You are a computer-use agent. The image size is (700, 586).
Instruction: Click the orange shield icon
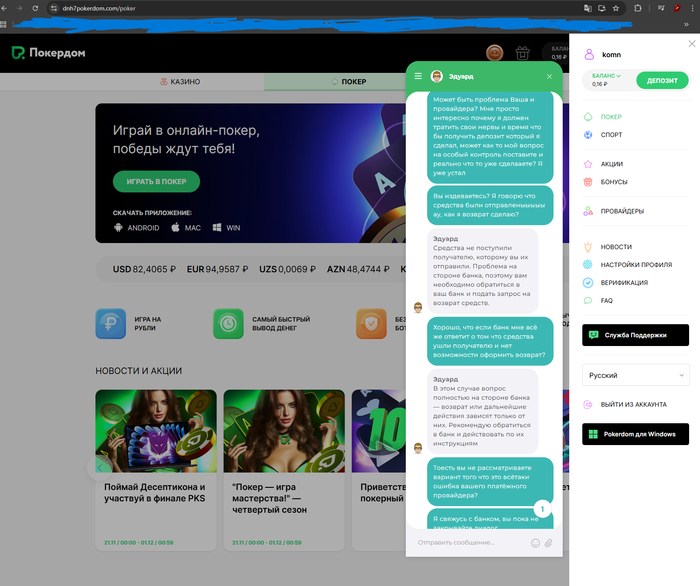371,324
